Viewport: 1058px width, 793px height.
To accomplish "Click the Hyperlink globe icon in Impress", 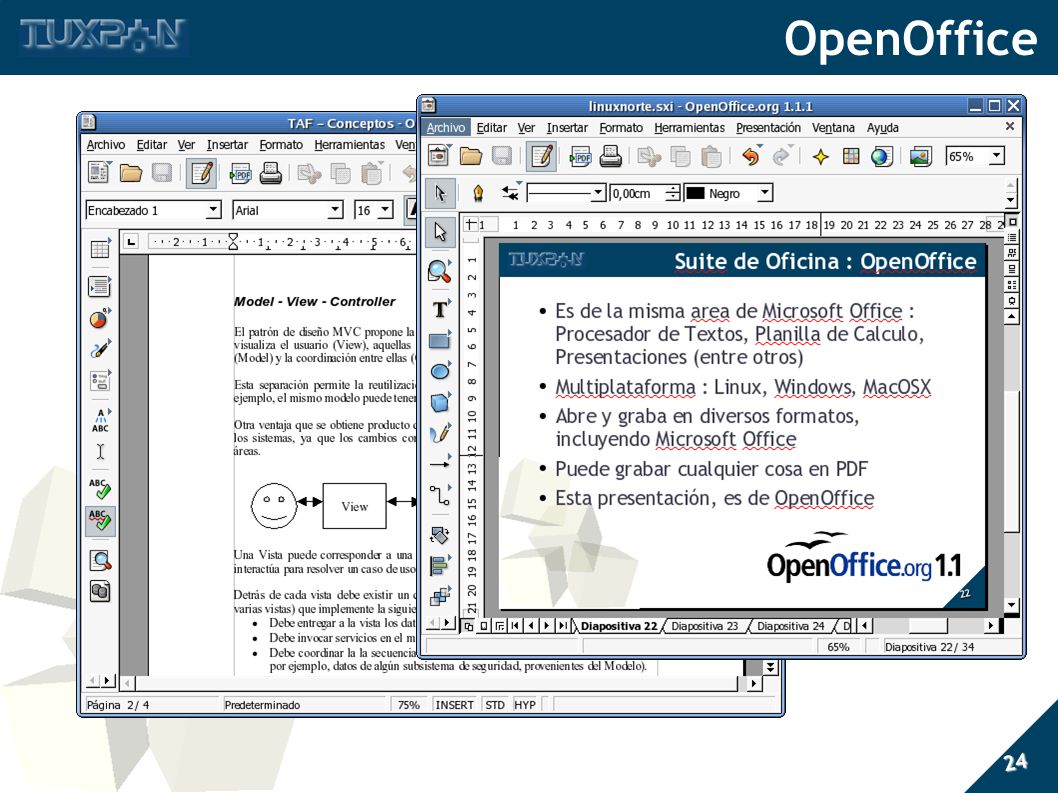I will (x=881, y=157).
